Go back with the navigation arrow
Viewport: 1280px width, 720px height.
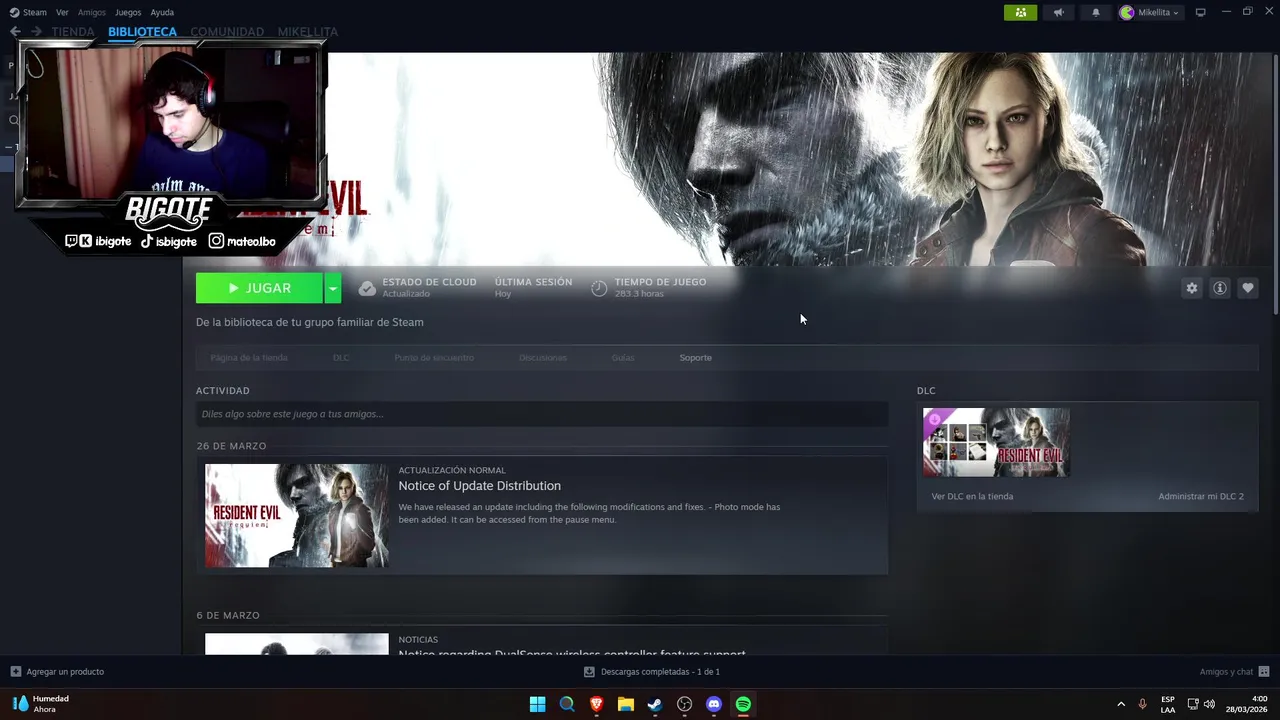click(x=15, y=31)
